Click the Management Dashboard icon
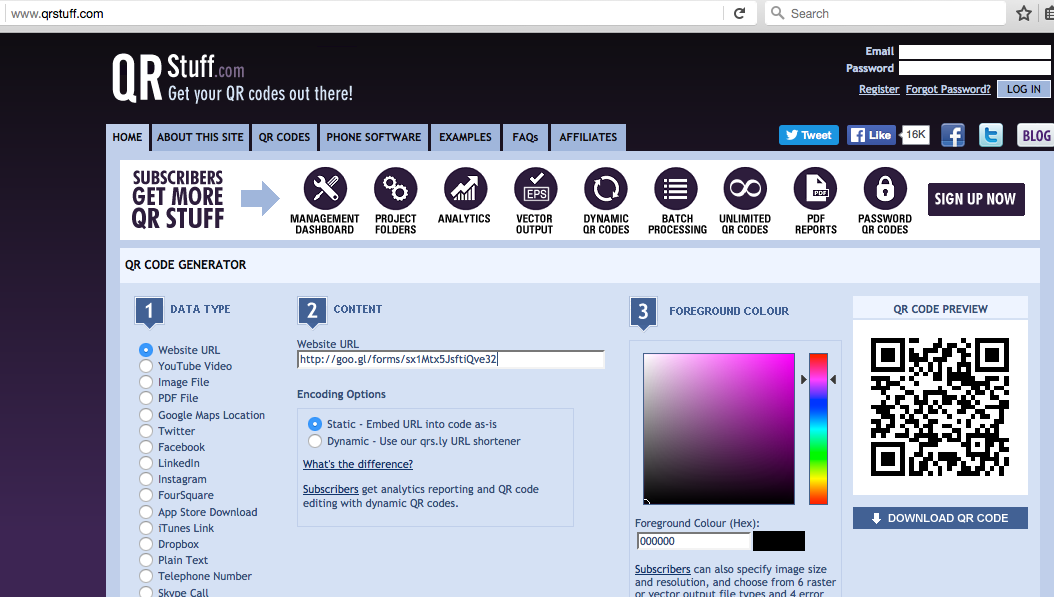Screen dimensions: 1054x597 pyautogui.click(x=325, y=189)
